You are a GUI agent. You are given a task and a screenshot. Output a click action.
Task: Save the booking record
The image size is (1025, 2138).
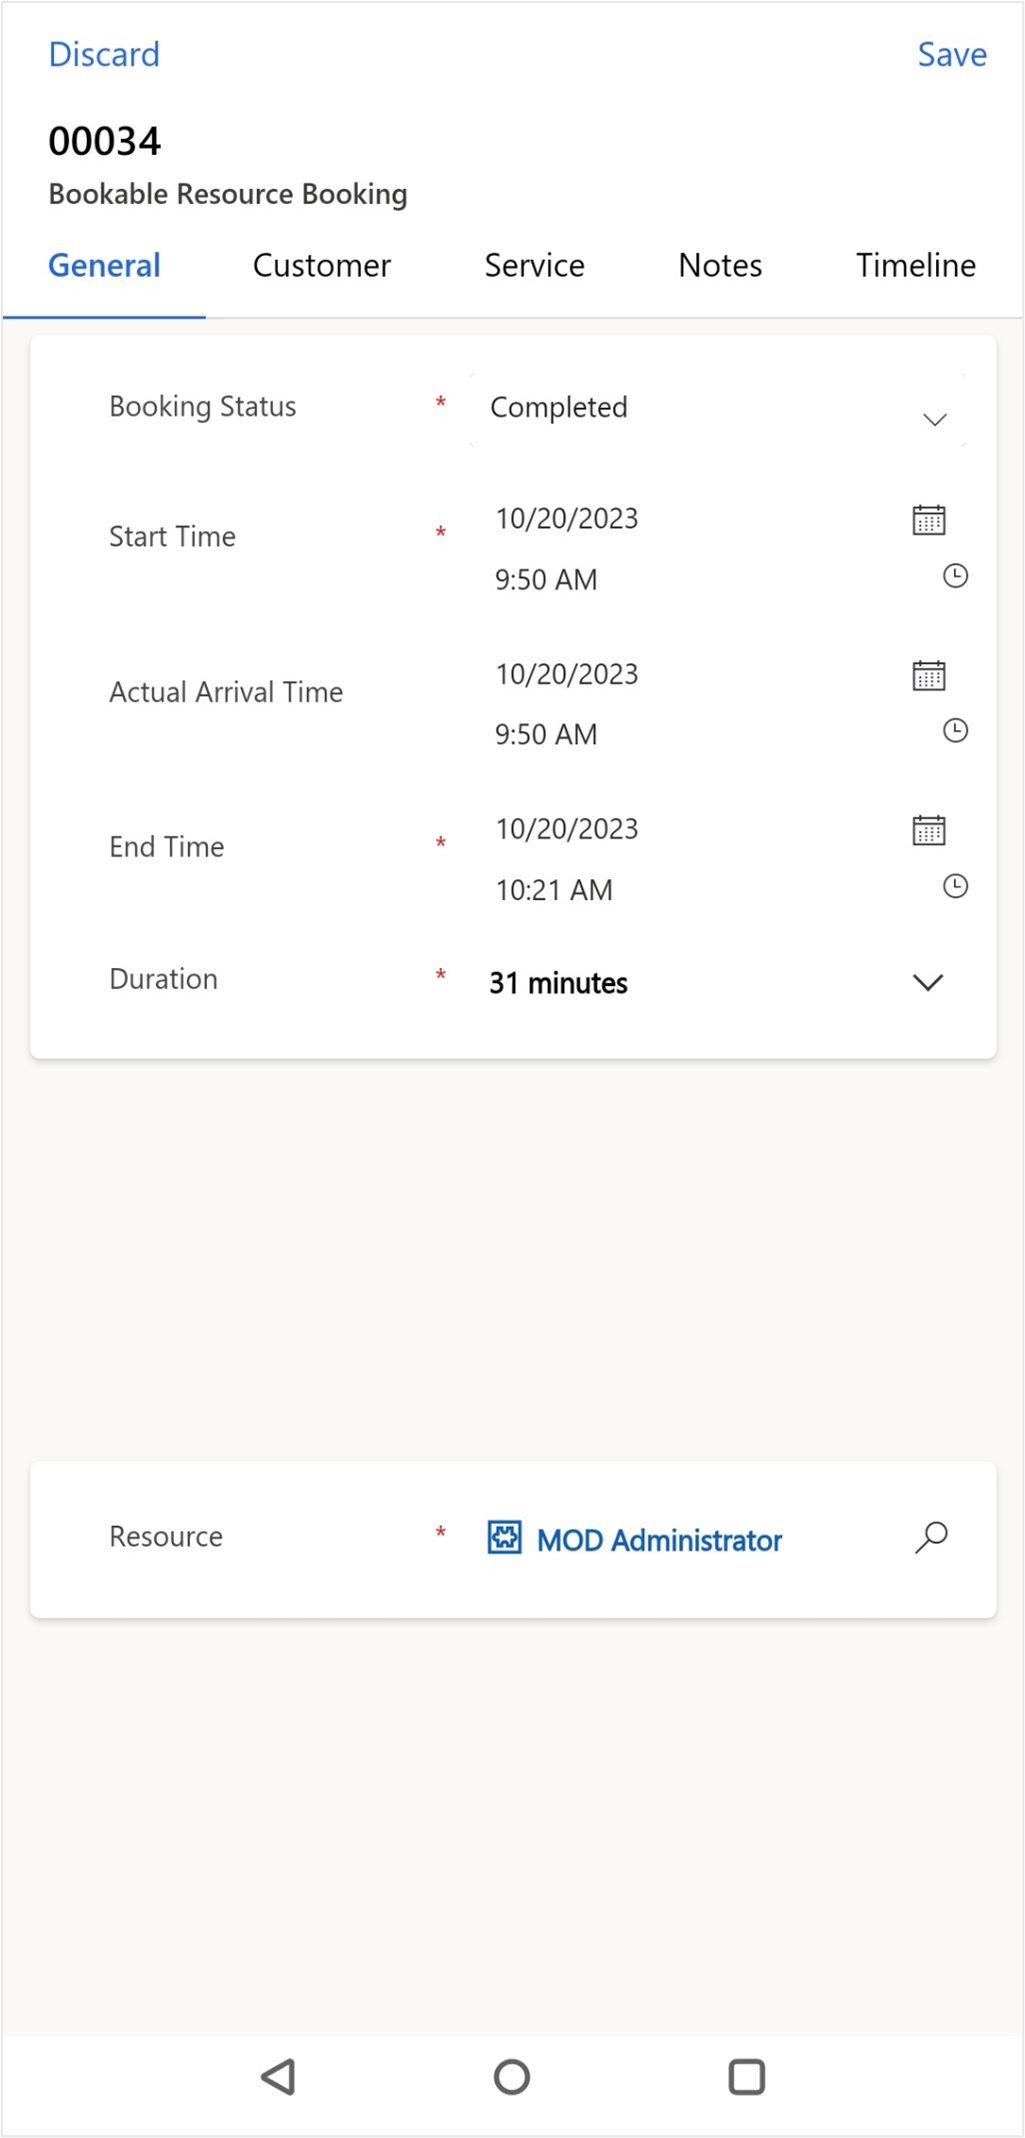coord(952,54)
